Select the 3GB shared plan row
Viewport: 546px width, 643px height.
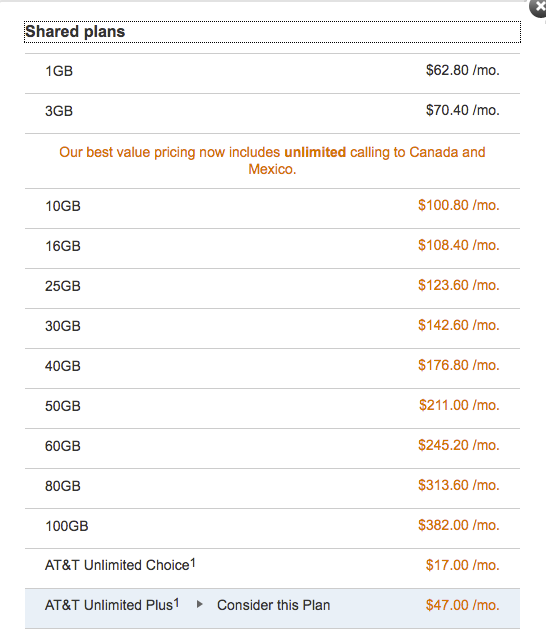click(272, 114)
